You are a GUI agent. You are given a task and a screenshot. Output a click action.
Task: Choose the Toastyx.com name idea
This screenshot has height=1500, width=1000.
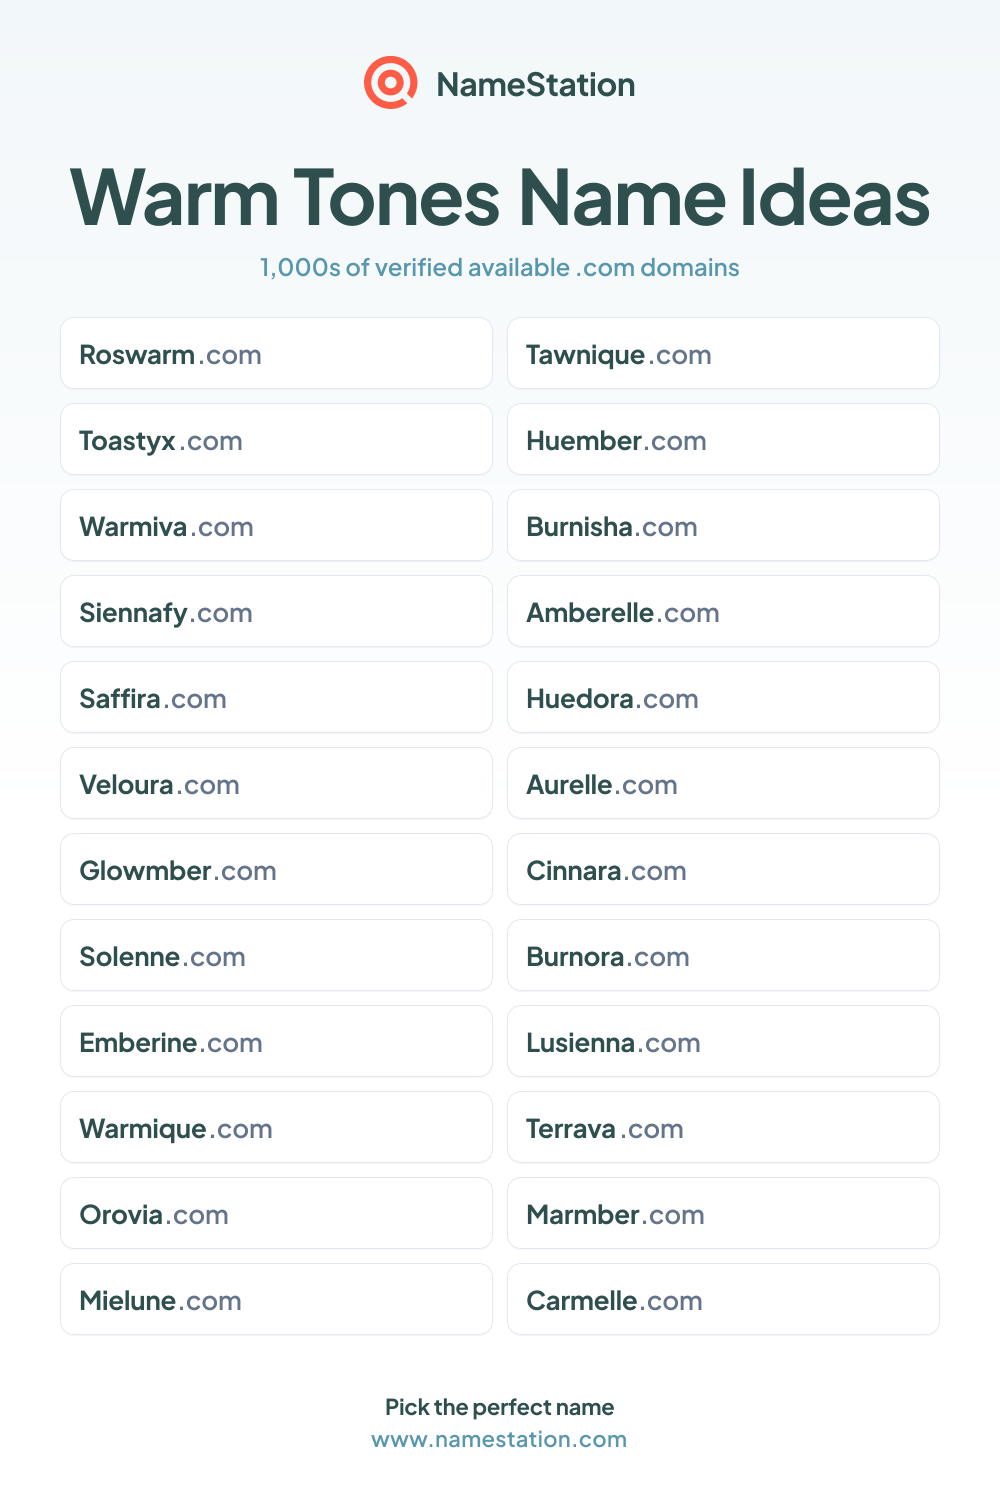pyautogui.click(x=276, y=439)
